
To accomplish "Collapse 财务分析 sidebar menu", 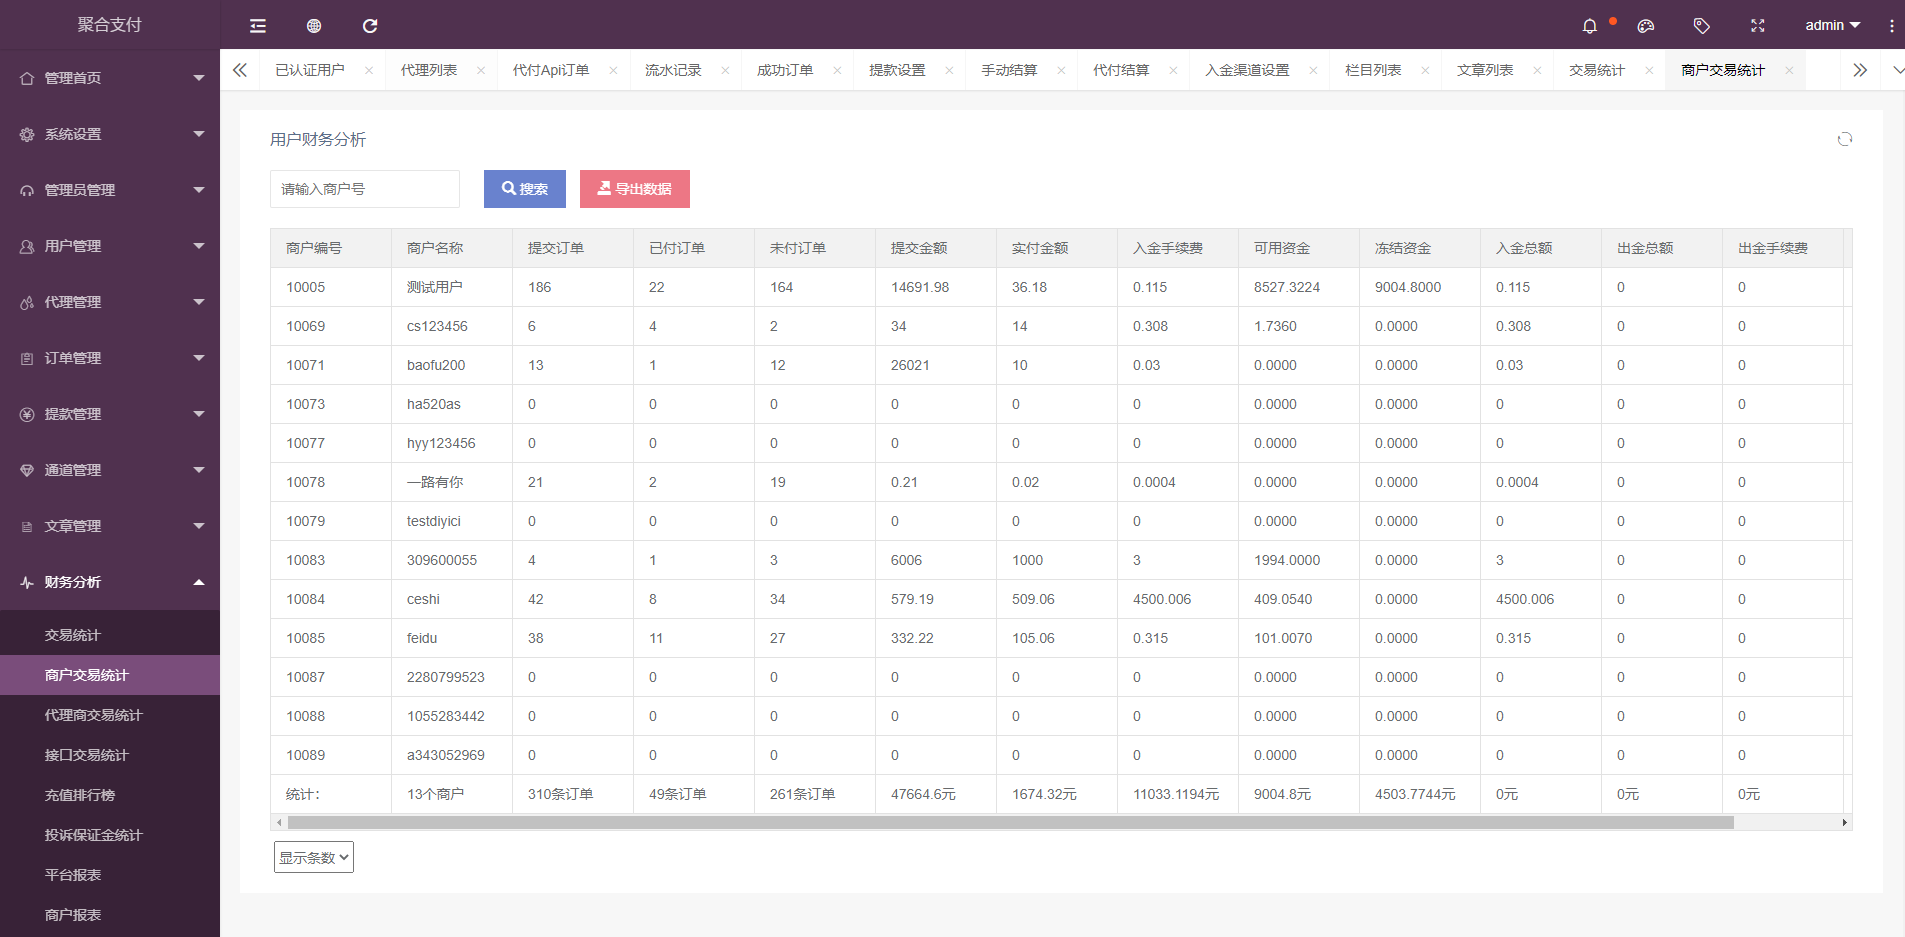I will pyautogui.click(x=110, y=582).
